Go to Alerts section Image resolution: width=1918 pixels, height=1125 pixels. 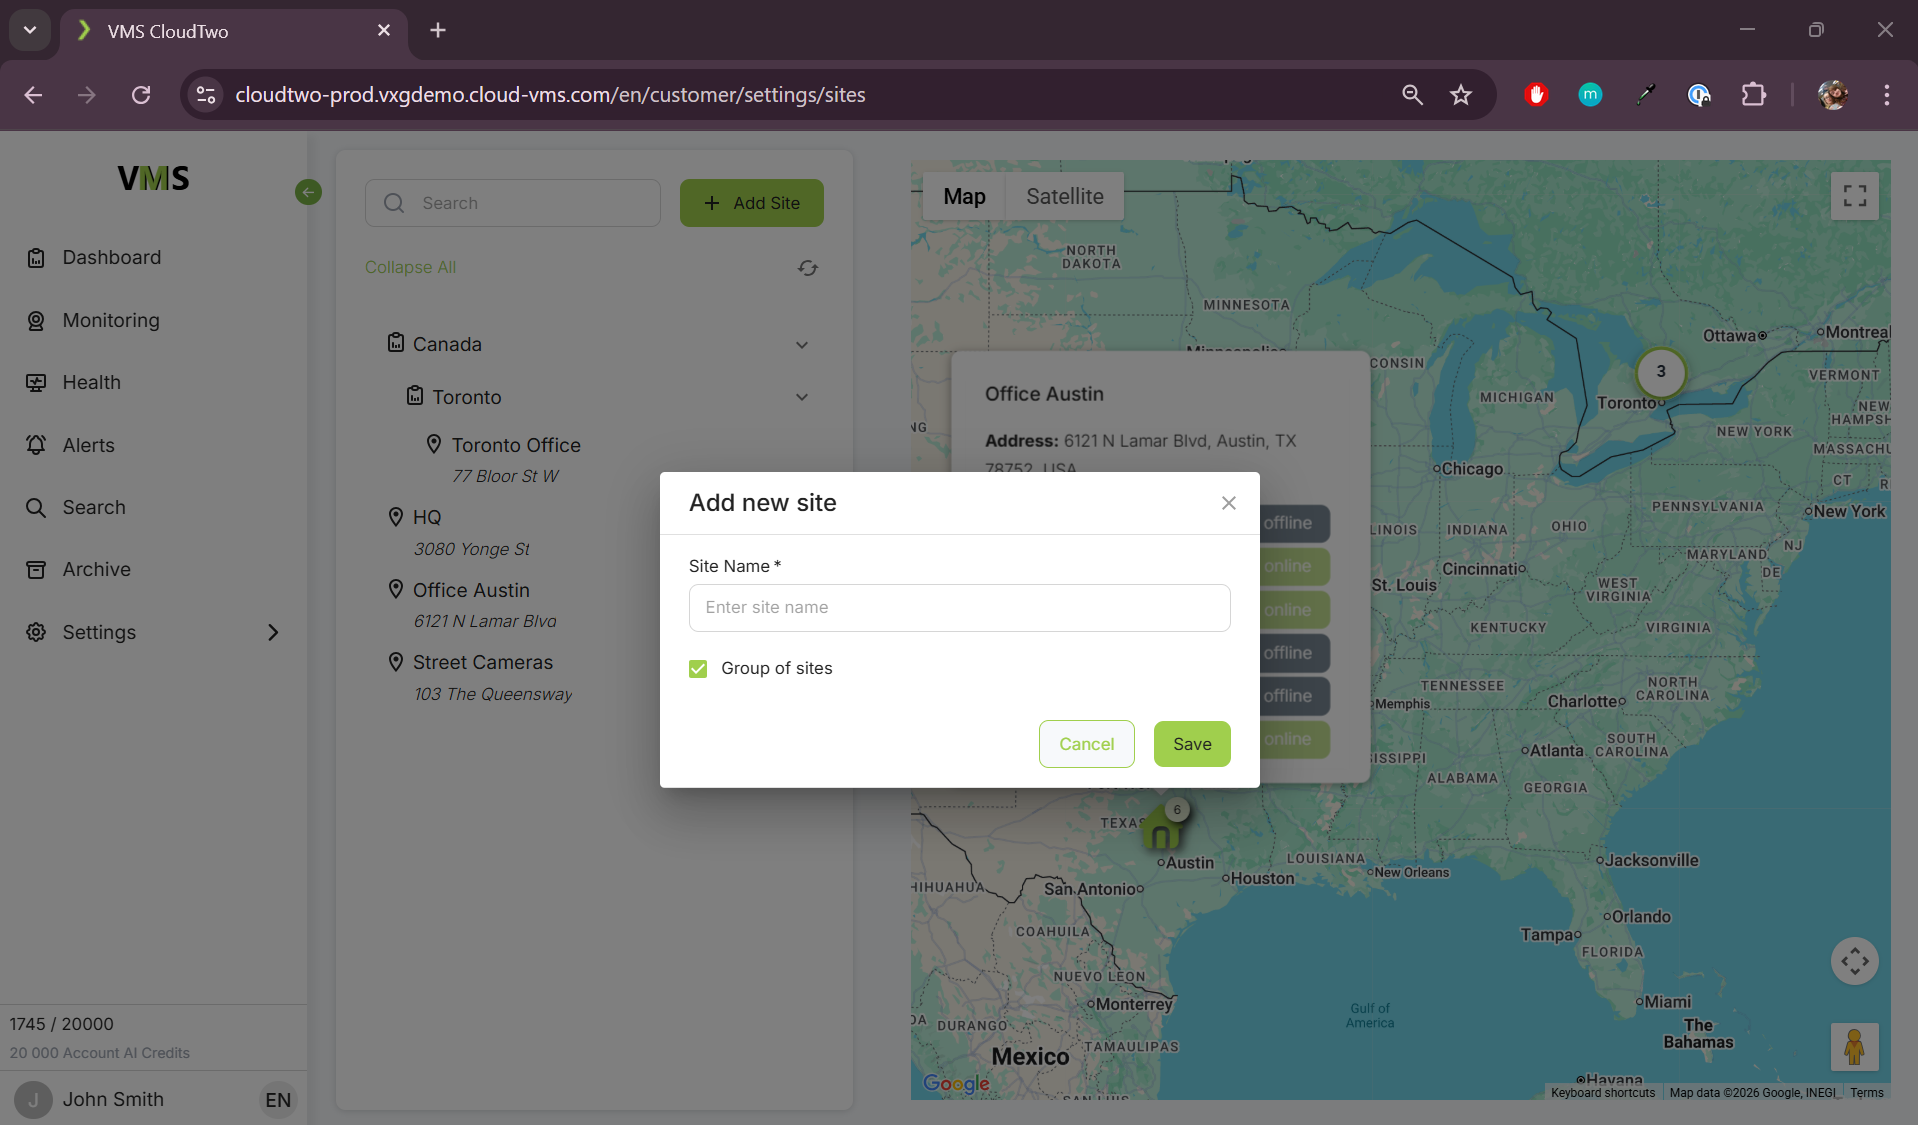88,445
